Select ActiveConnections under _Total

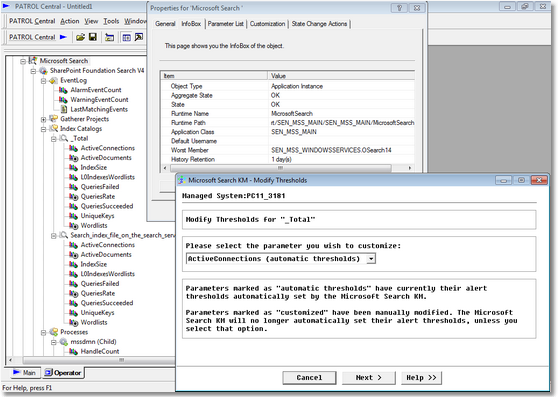(107, 148)
